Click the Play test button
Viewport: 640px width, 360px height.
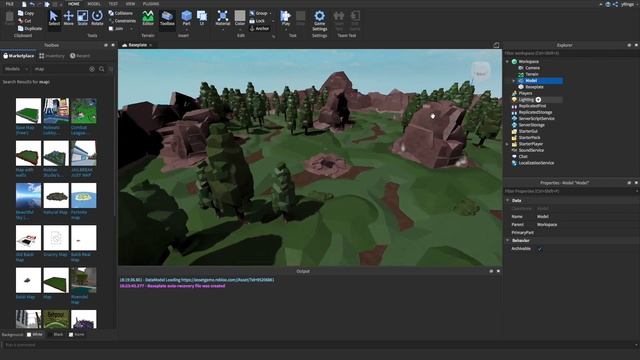285,17
